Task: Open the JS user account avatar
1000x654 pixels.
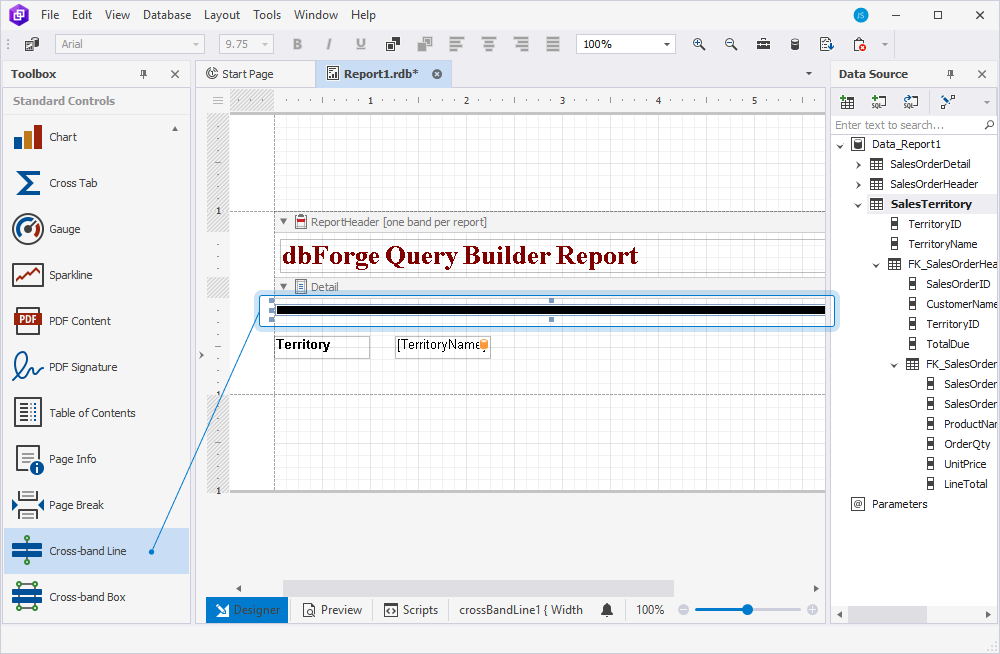Action: tap(861, 15)
